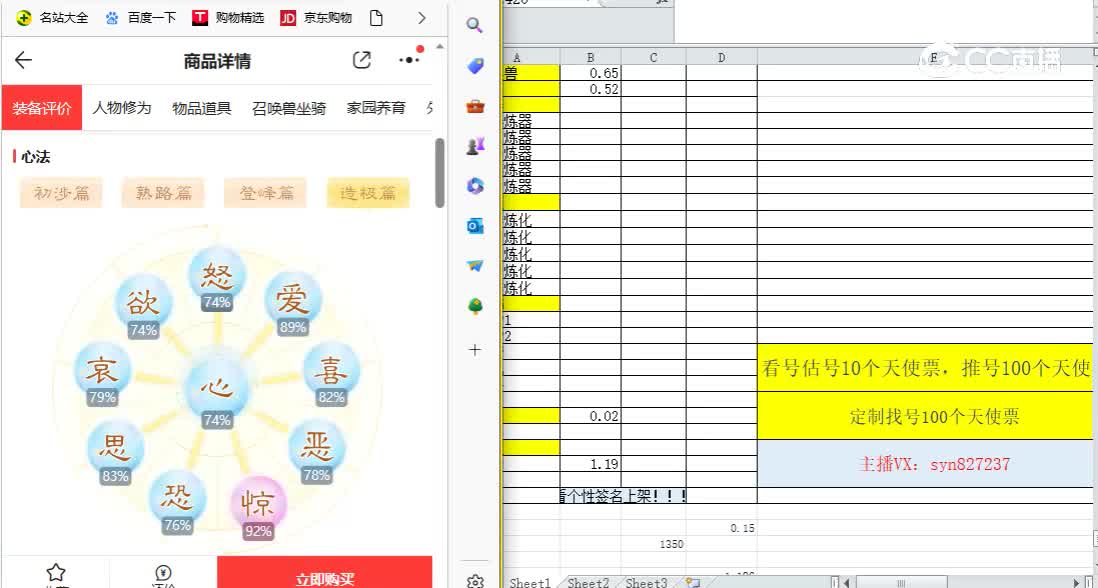Open the 京东购物 bookmark
Viewport: 1098px width, 588px height.
[x=316, y=18]
